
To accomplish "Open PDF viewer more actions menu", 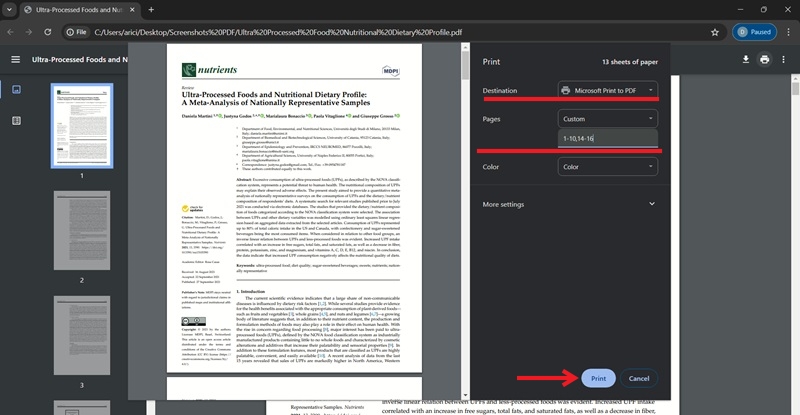I will [x=784, y=60].
